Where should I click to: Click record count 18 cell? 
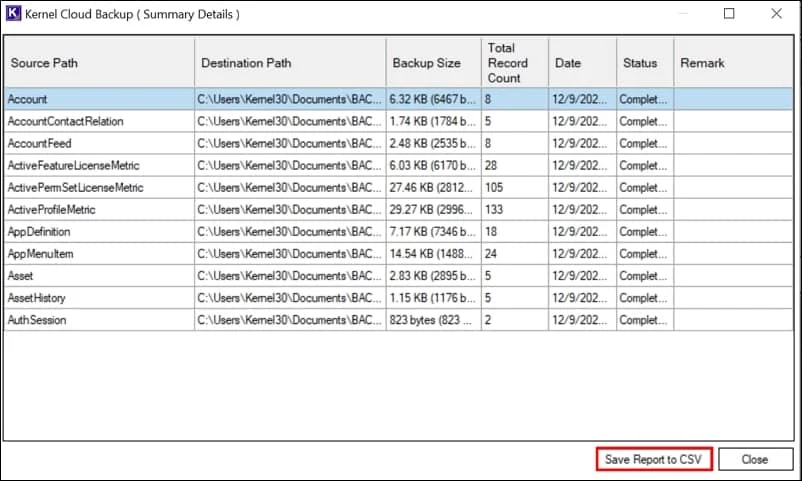click(515, 231)
